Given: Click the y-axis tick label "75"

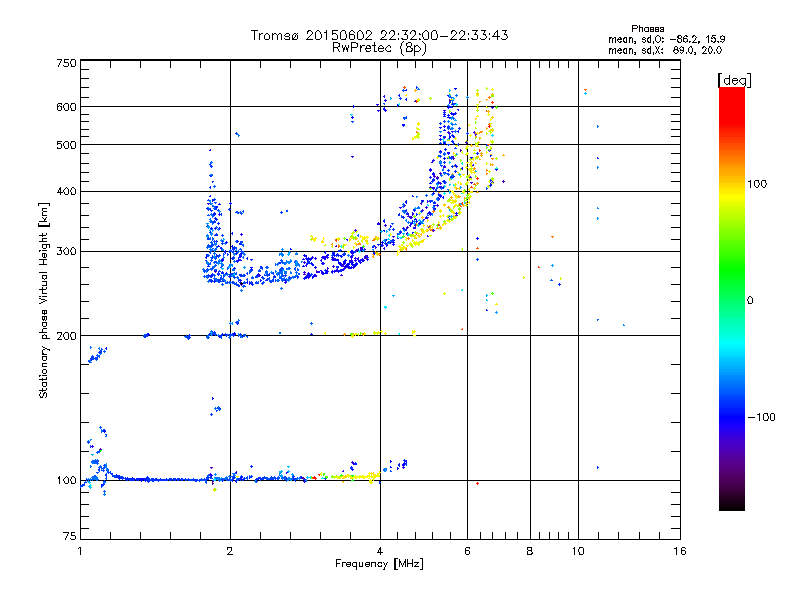Looking at the screenshot, I should click(x=70, y=536).
